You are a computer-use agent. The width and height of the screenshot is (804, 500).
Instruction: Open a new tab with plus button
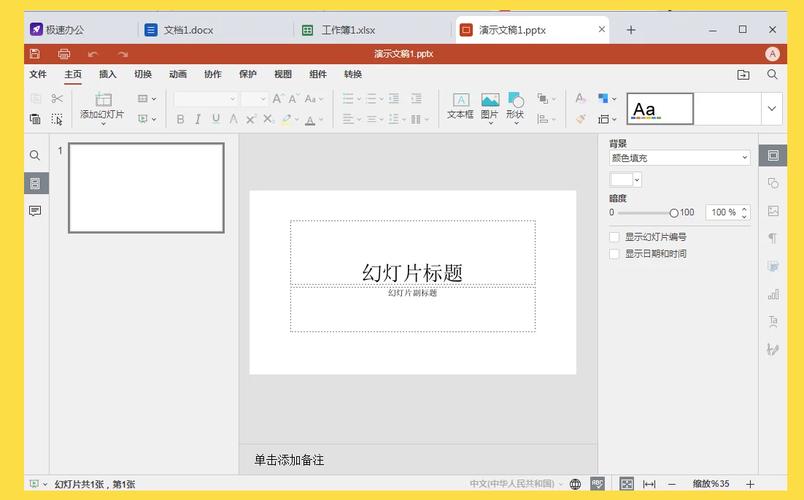tap(631, 30)
